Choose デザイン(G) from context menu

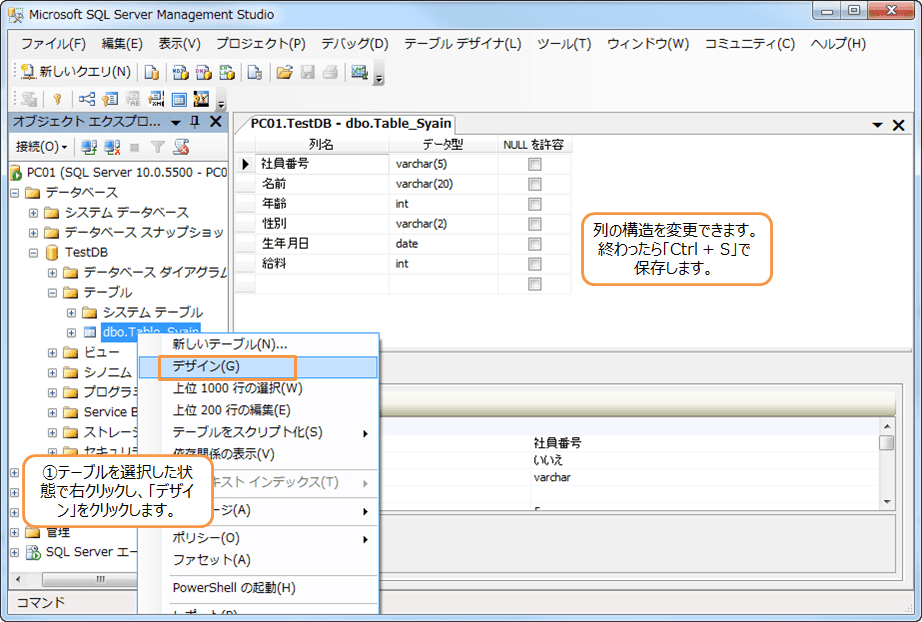[x=259, y=366]
